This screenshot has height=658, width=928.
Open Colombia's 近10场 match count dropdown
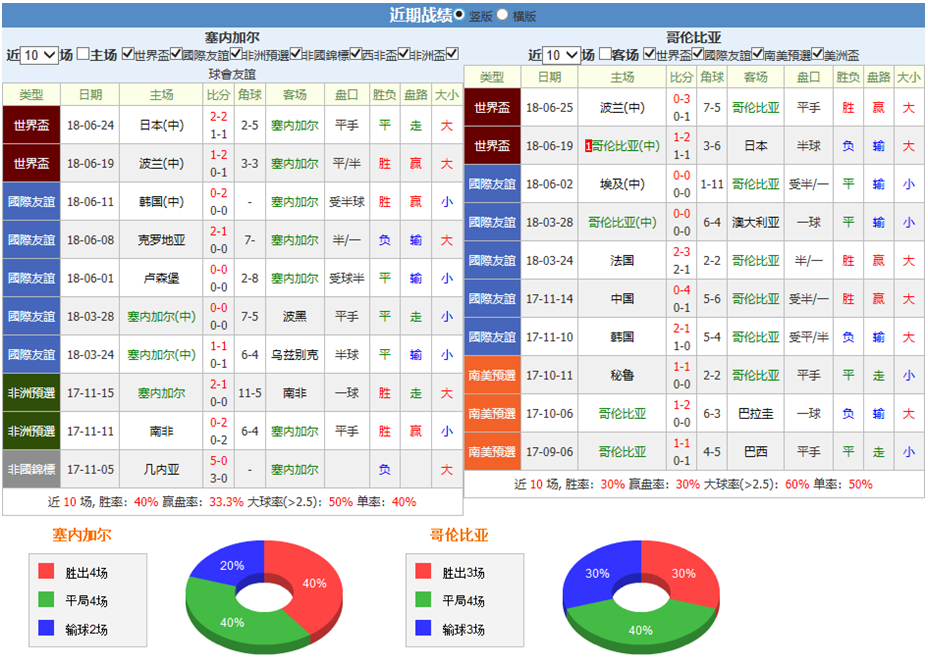point(561,55)
